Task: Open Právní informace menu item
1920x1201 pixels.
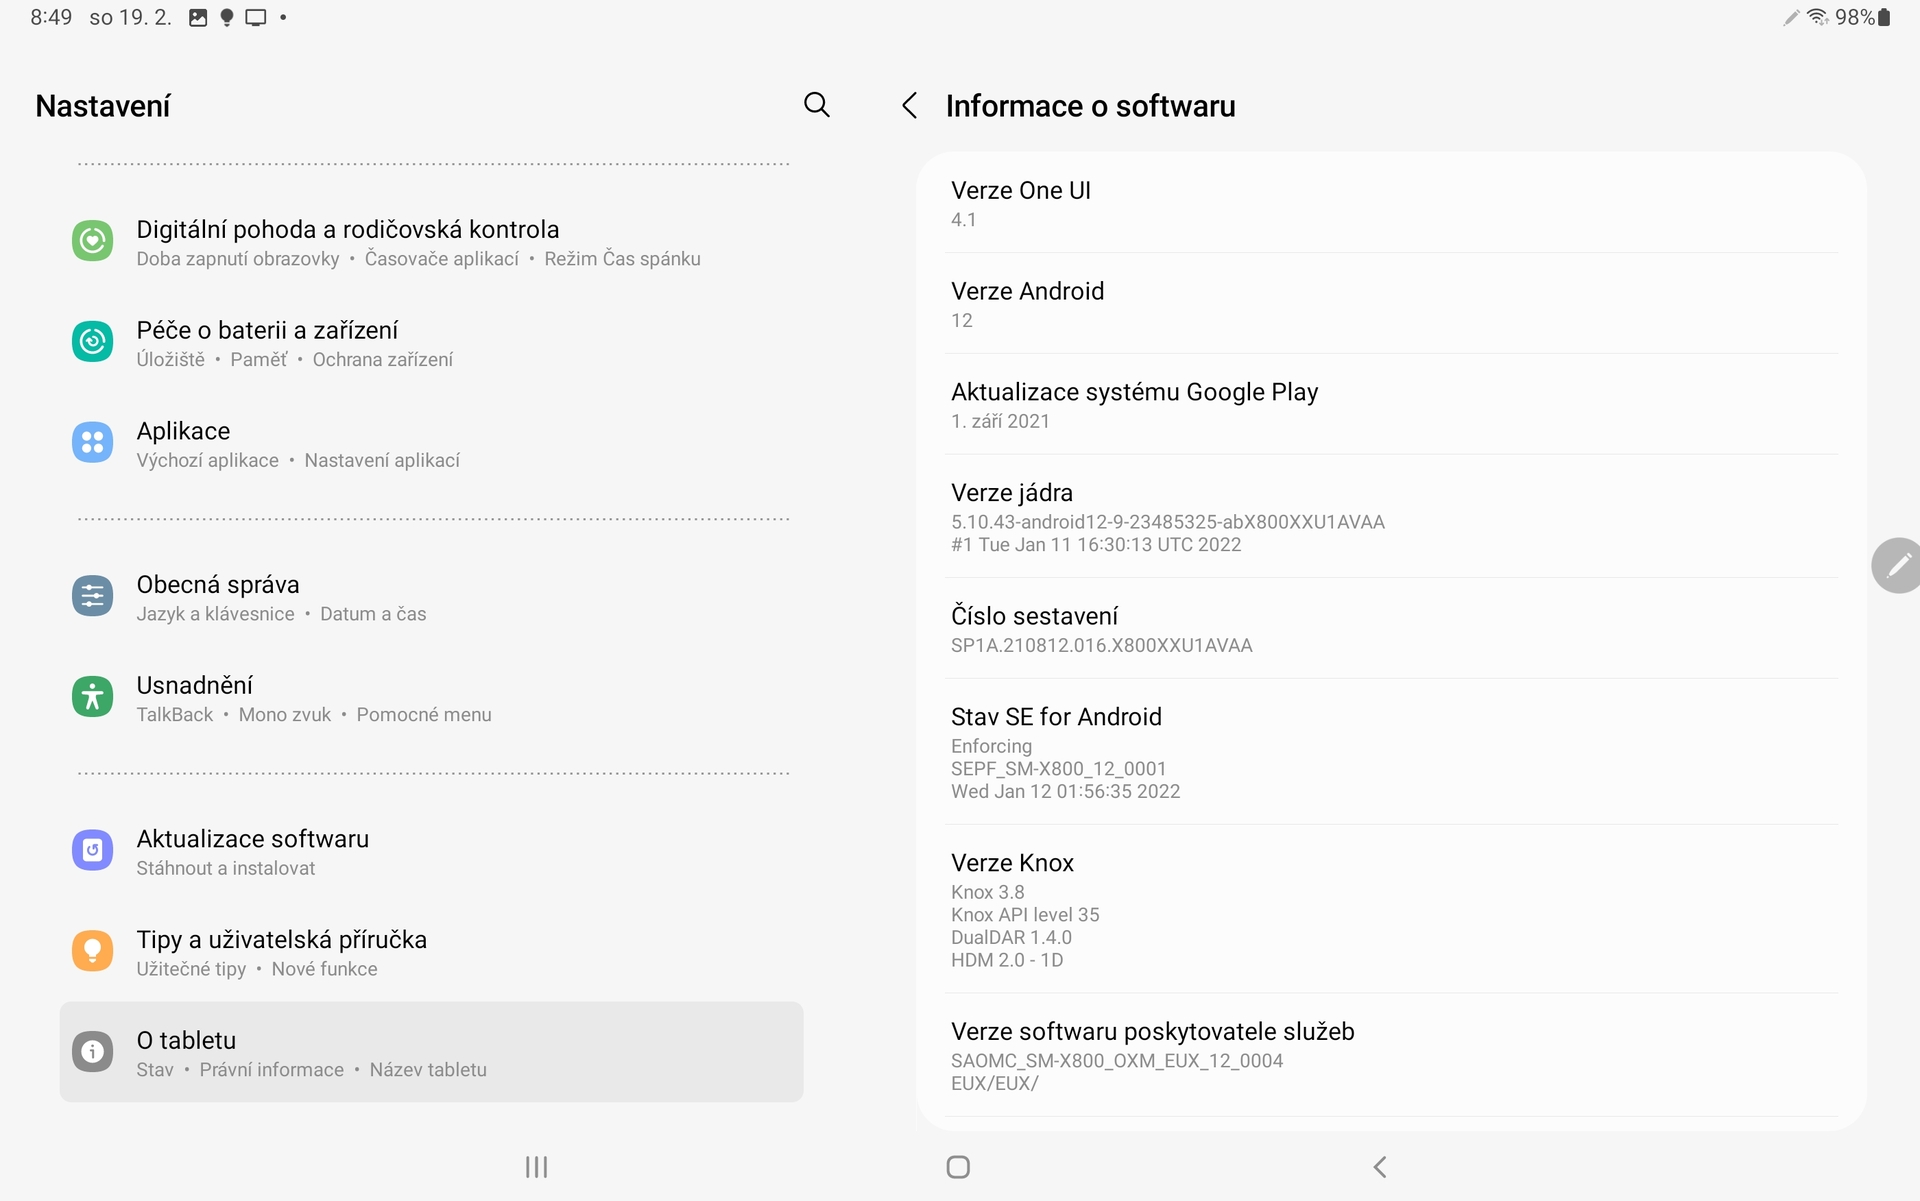Action: pyautogui.click(x=271, y=1069)
